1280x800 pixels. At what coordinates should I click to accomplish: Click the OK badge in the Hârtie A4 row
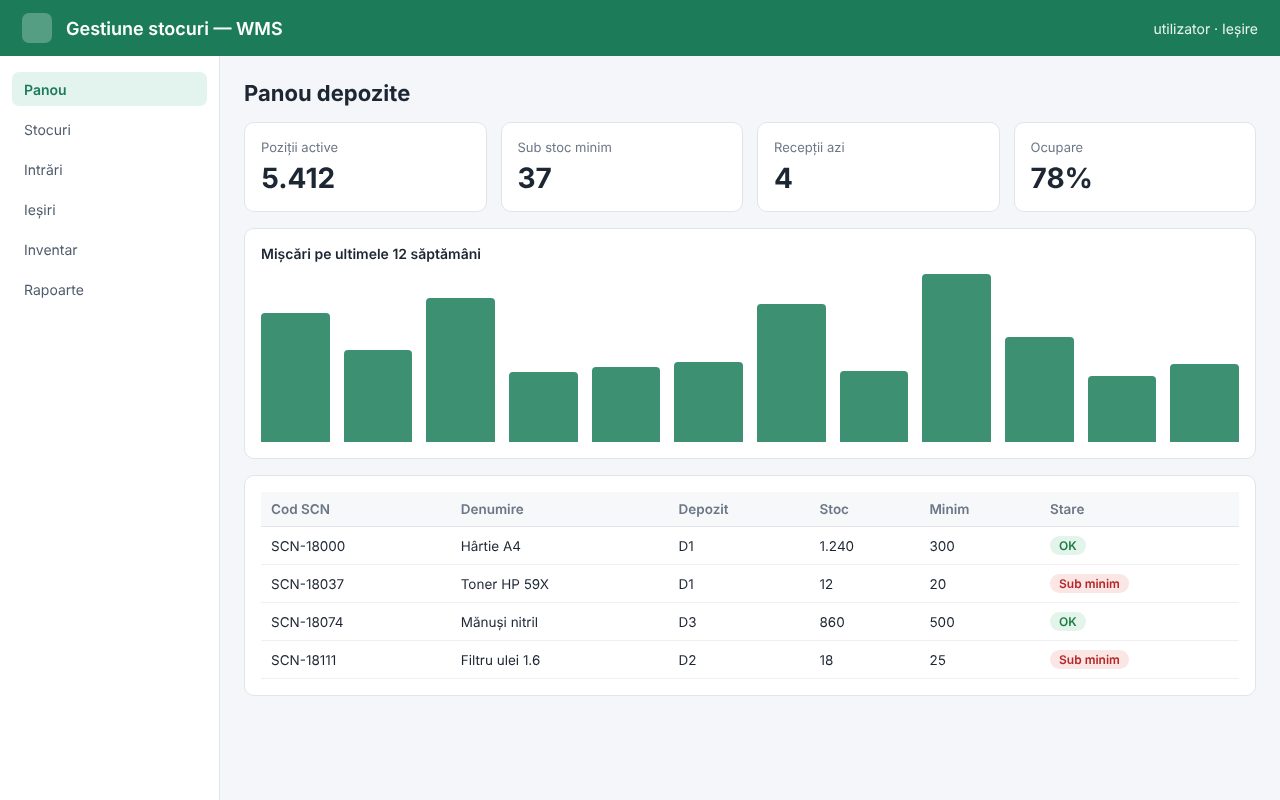(1068, 546)
